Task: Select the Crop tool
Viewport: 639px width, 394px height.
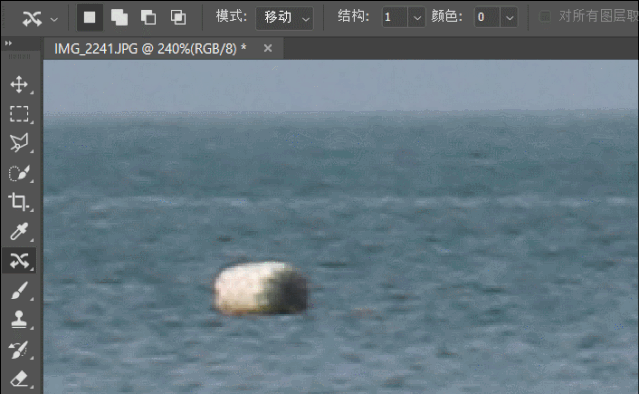Action: (19, 202)
